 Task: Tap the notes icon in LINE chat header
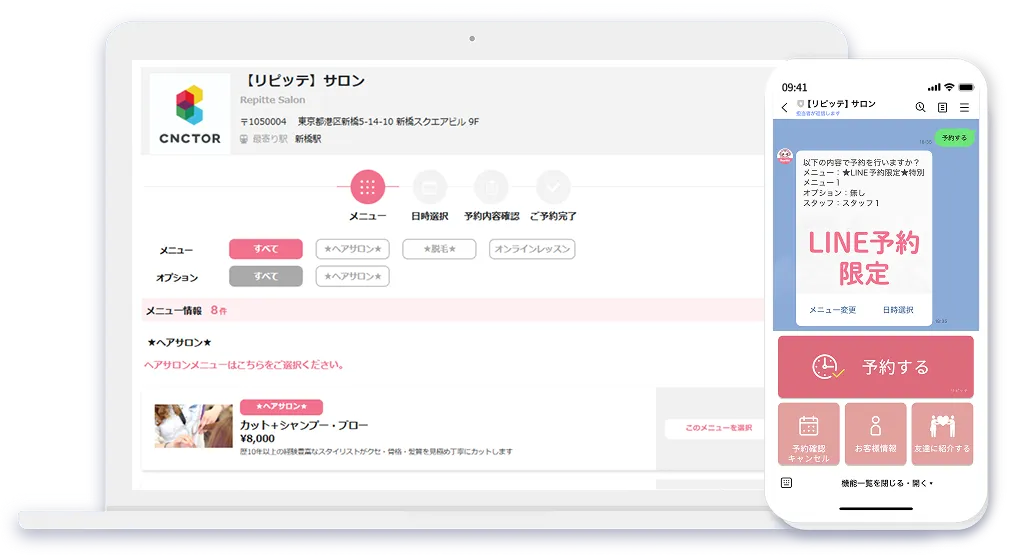coord(942,107)
